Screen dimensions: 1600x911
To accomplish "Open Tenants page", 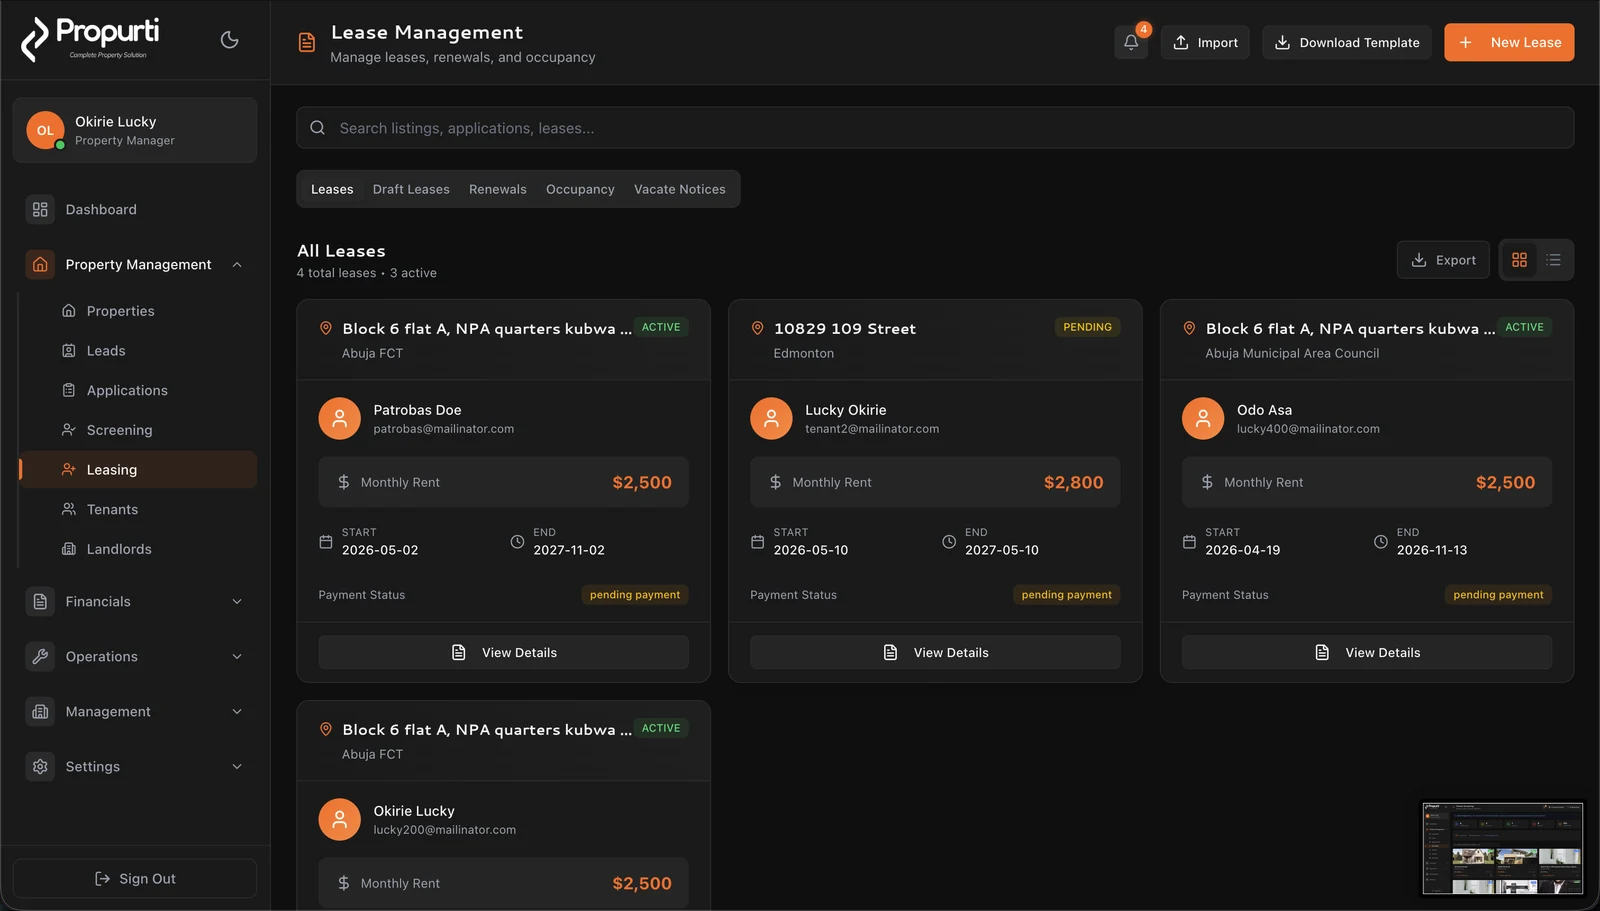I will click(x=139, y=509).
